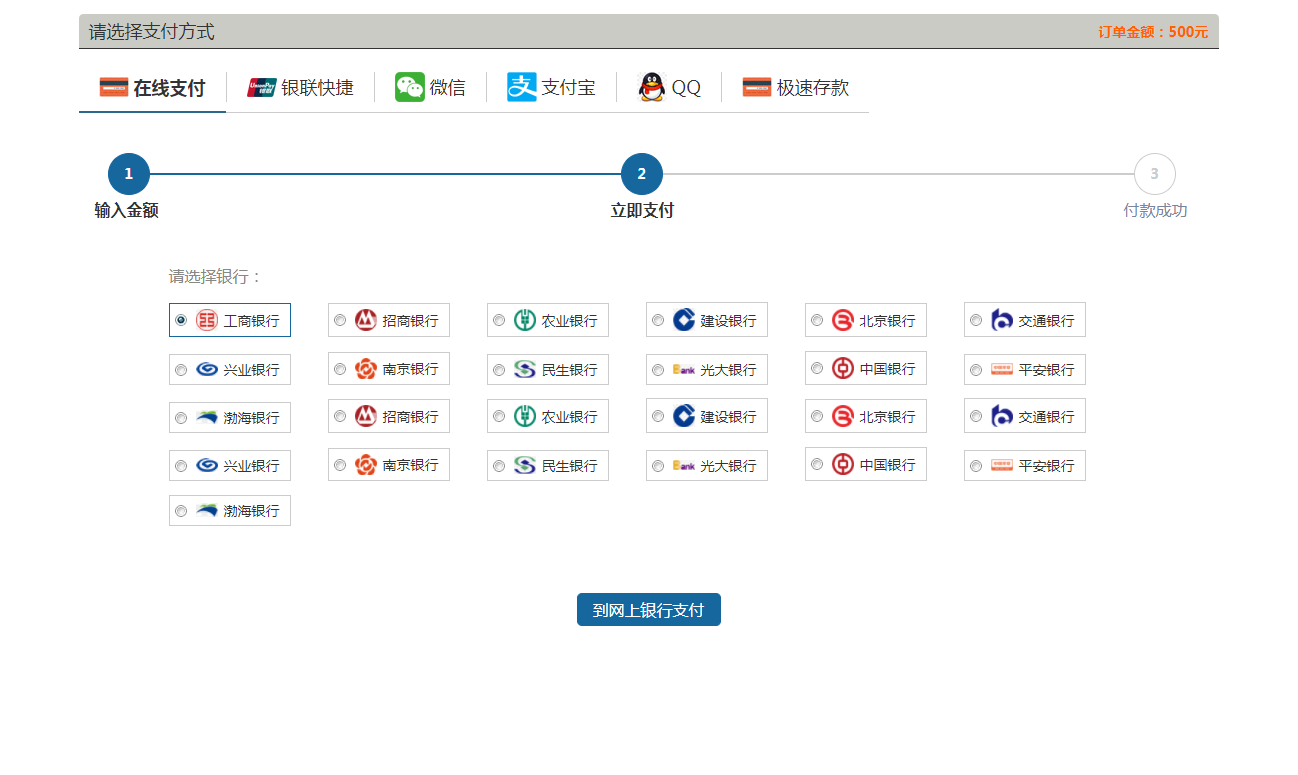Click the step 1 circle above 输入金额
The height and width of the screenshot is (775, 1298).
tap(129, 174)
